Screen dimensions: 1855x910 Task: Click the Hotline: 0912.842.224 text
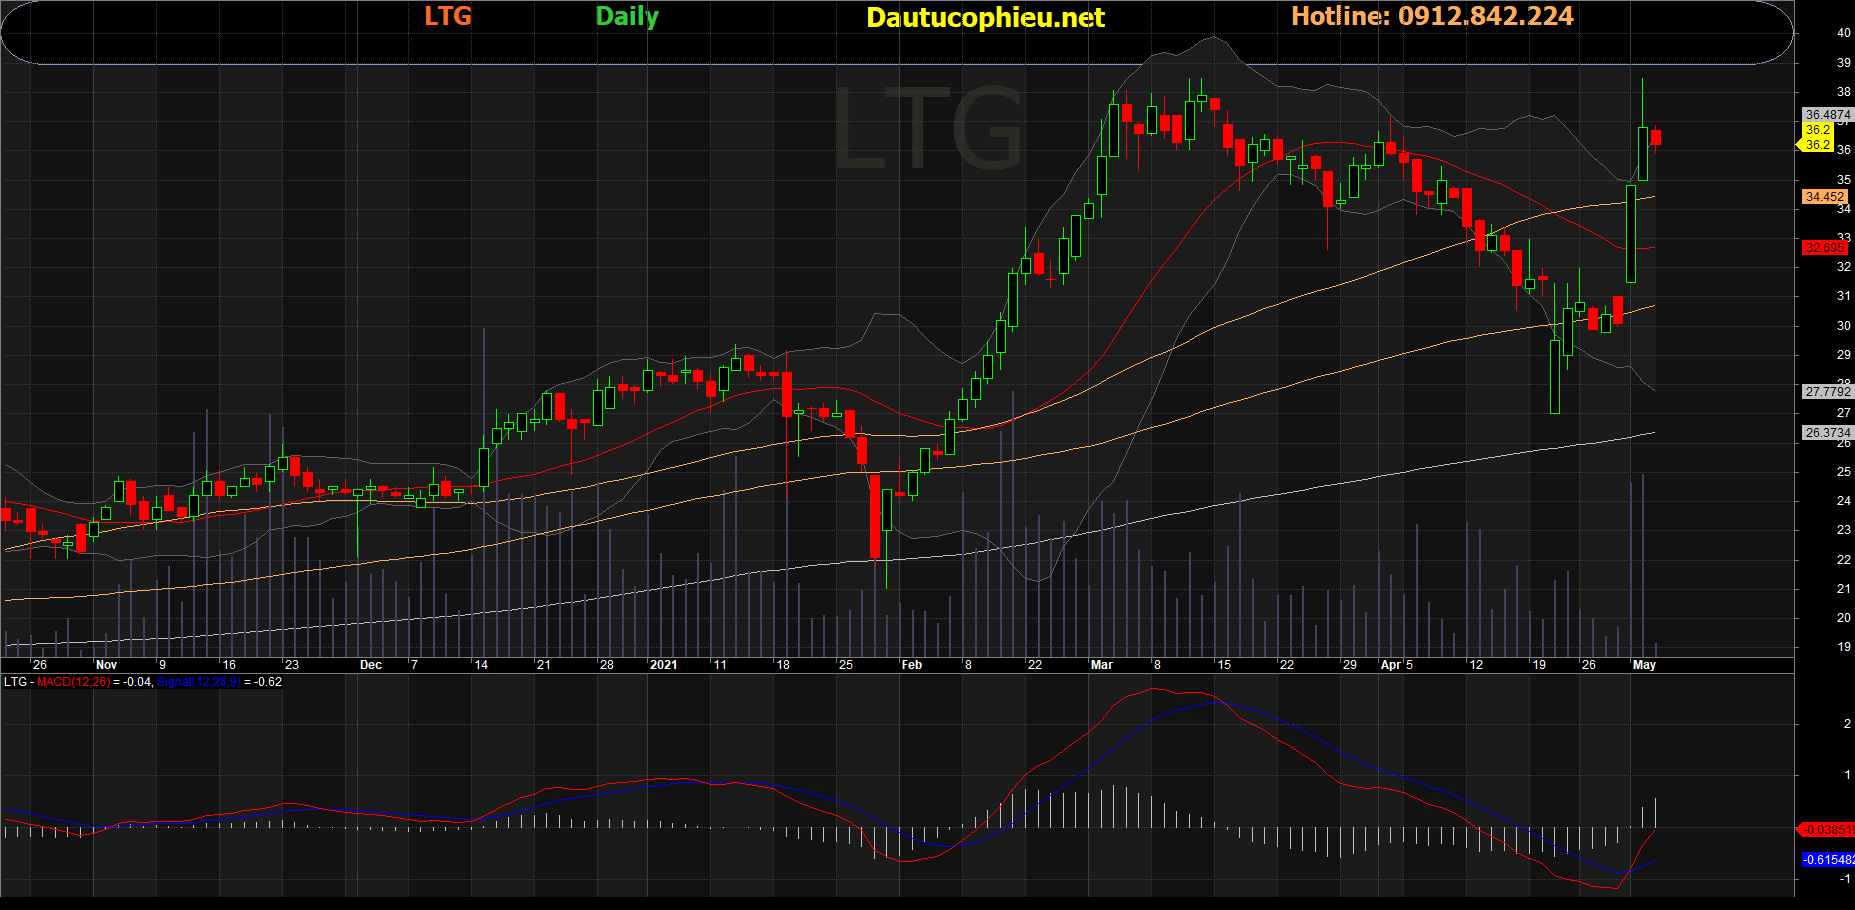pos(1432,16)
